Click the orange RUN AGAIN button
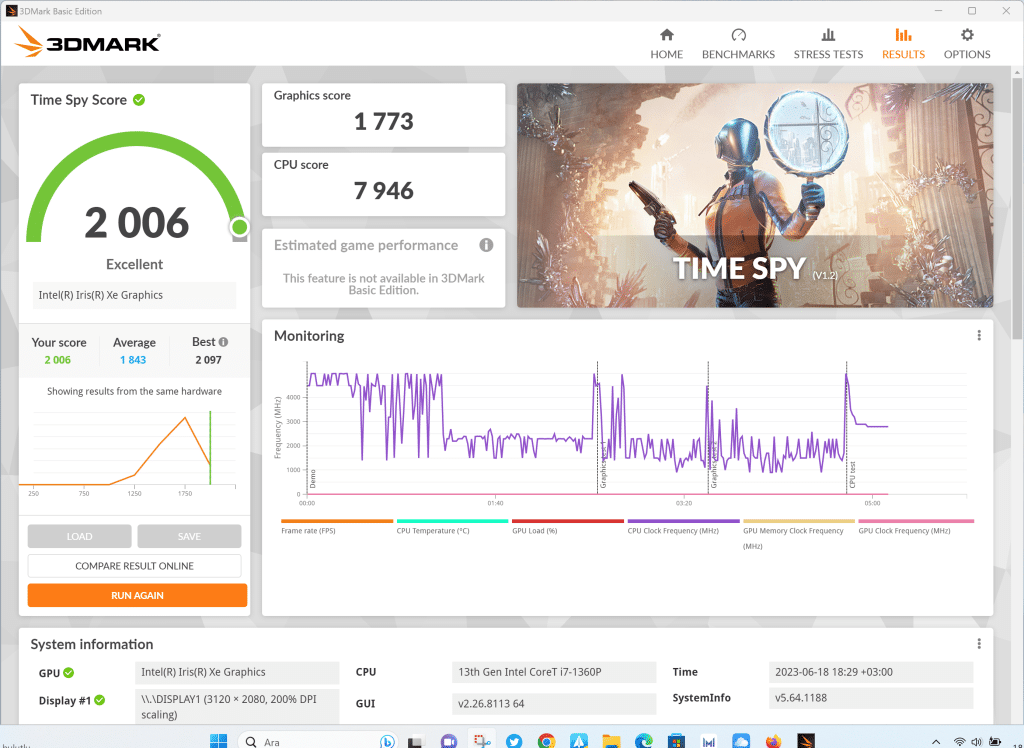Image resolution: width=1024 pixels, height=748 pixels. pyautogui.click(x=137, y=595)
